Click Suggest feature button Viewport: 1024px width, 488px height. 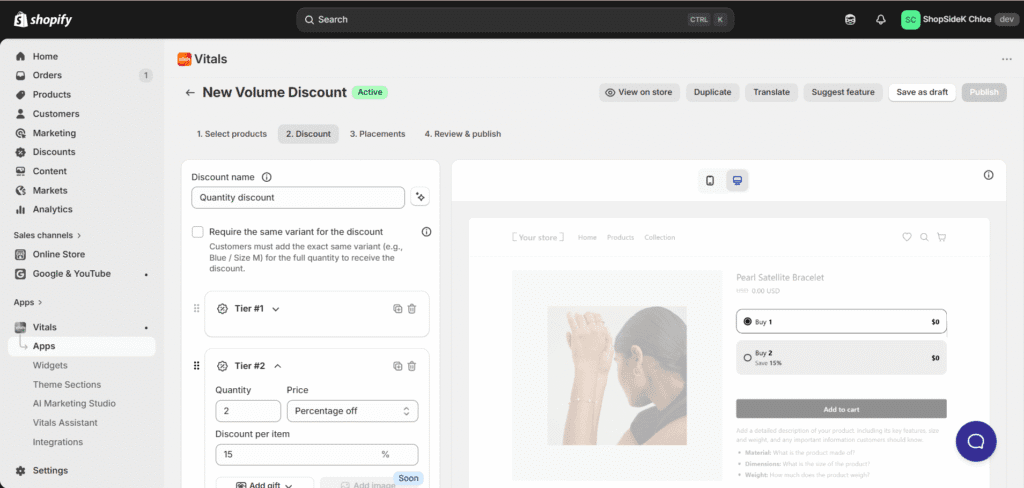[x=843, y=92]
